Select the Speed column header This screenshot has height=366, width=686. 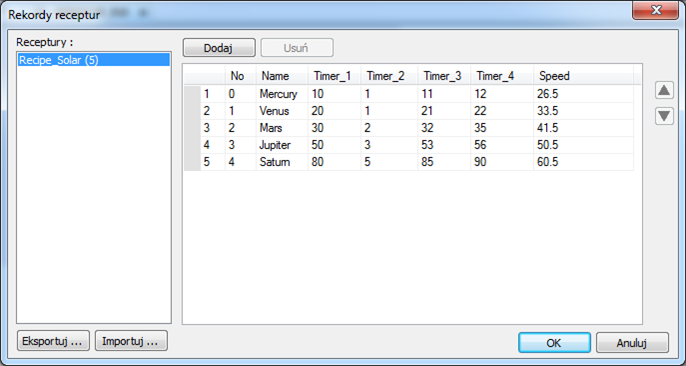[x=584, y=77]
